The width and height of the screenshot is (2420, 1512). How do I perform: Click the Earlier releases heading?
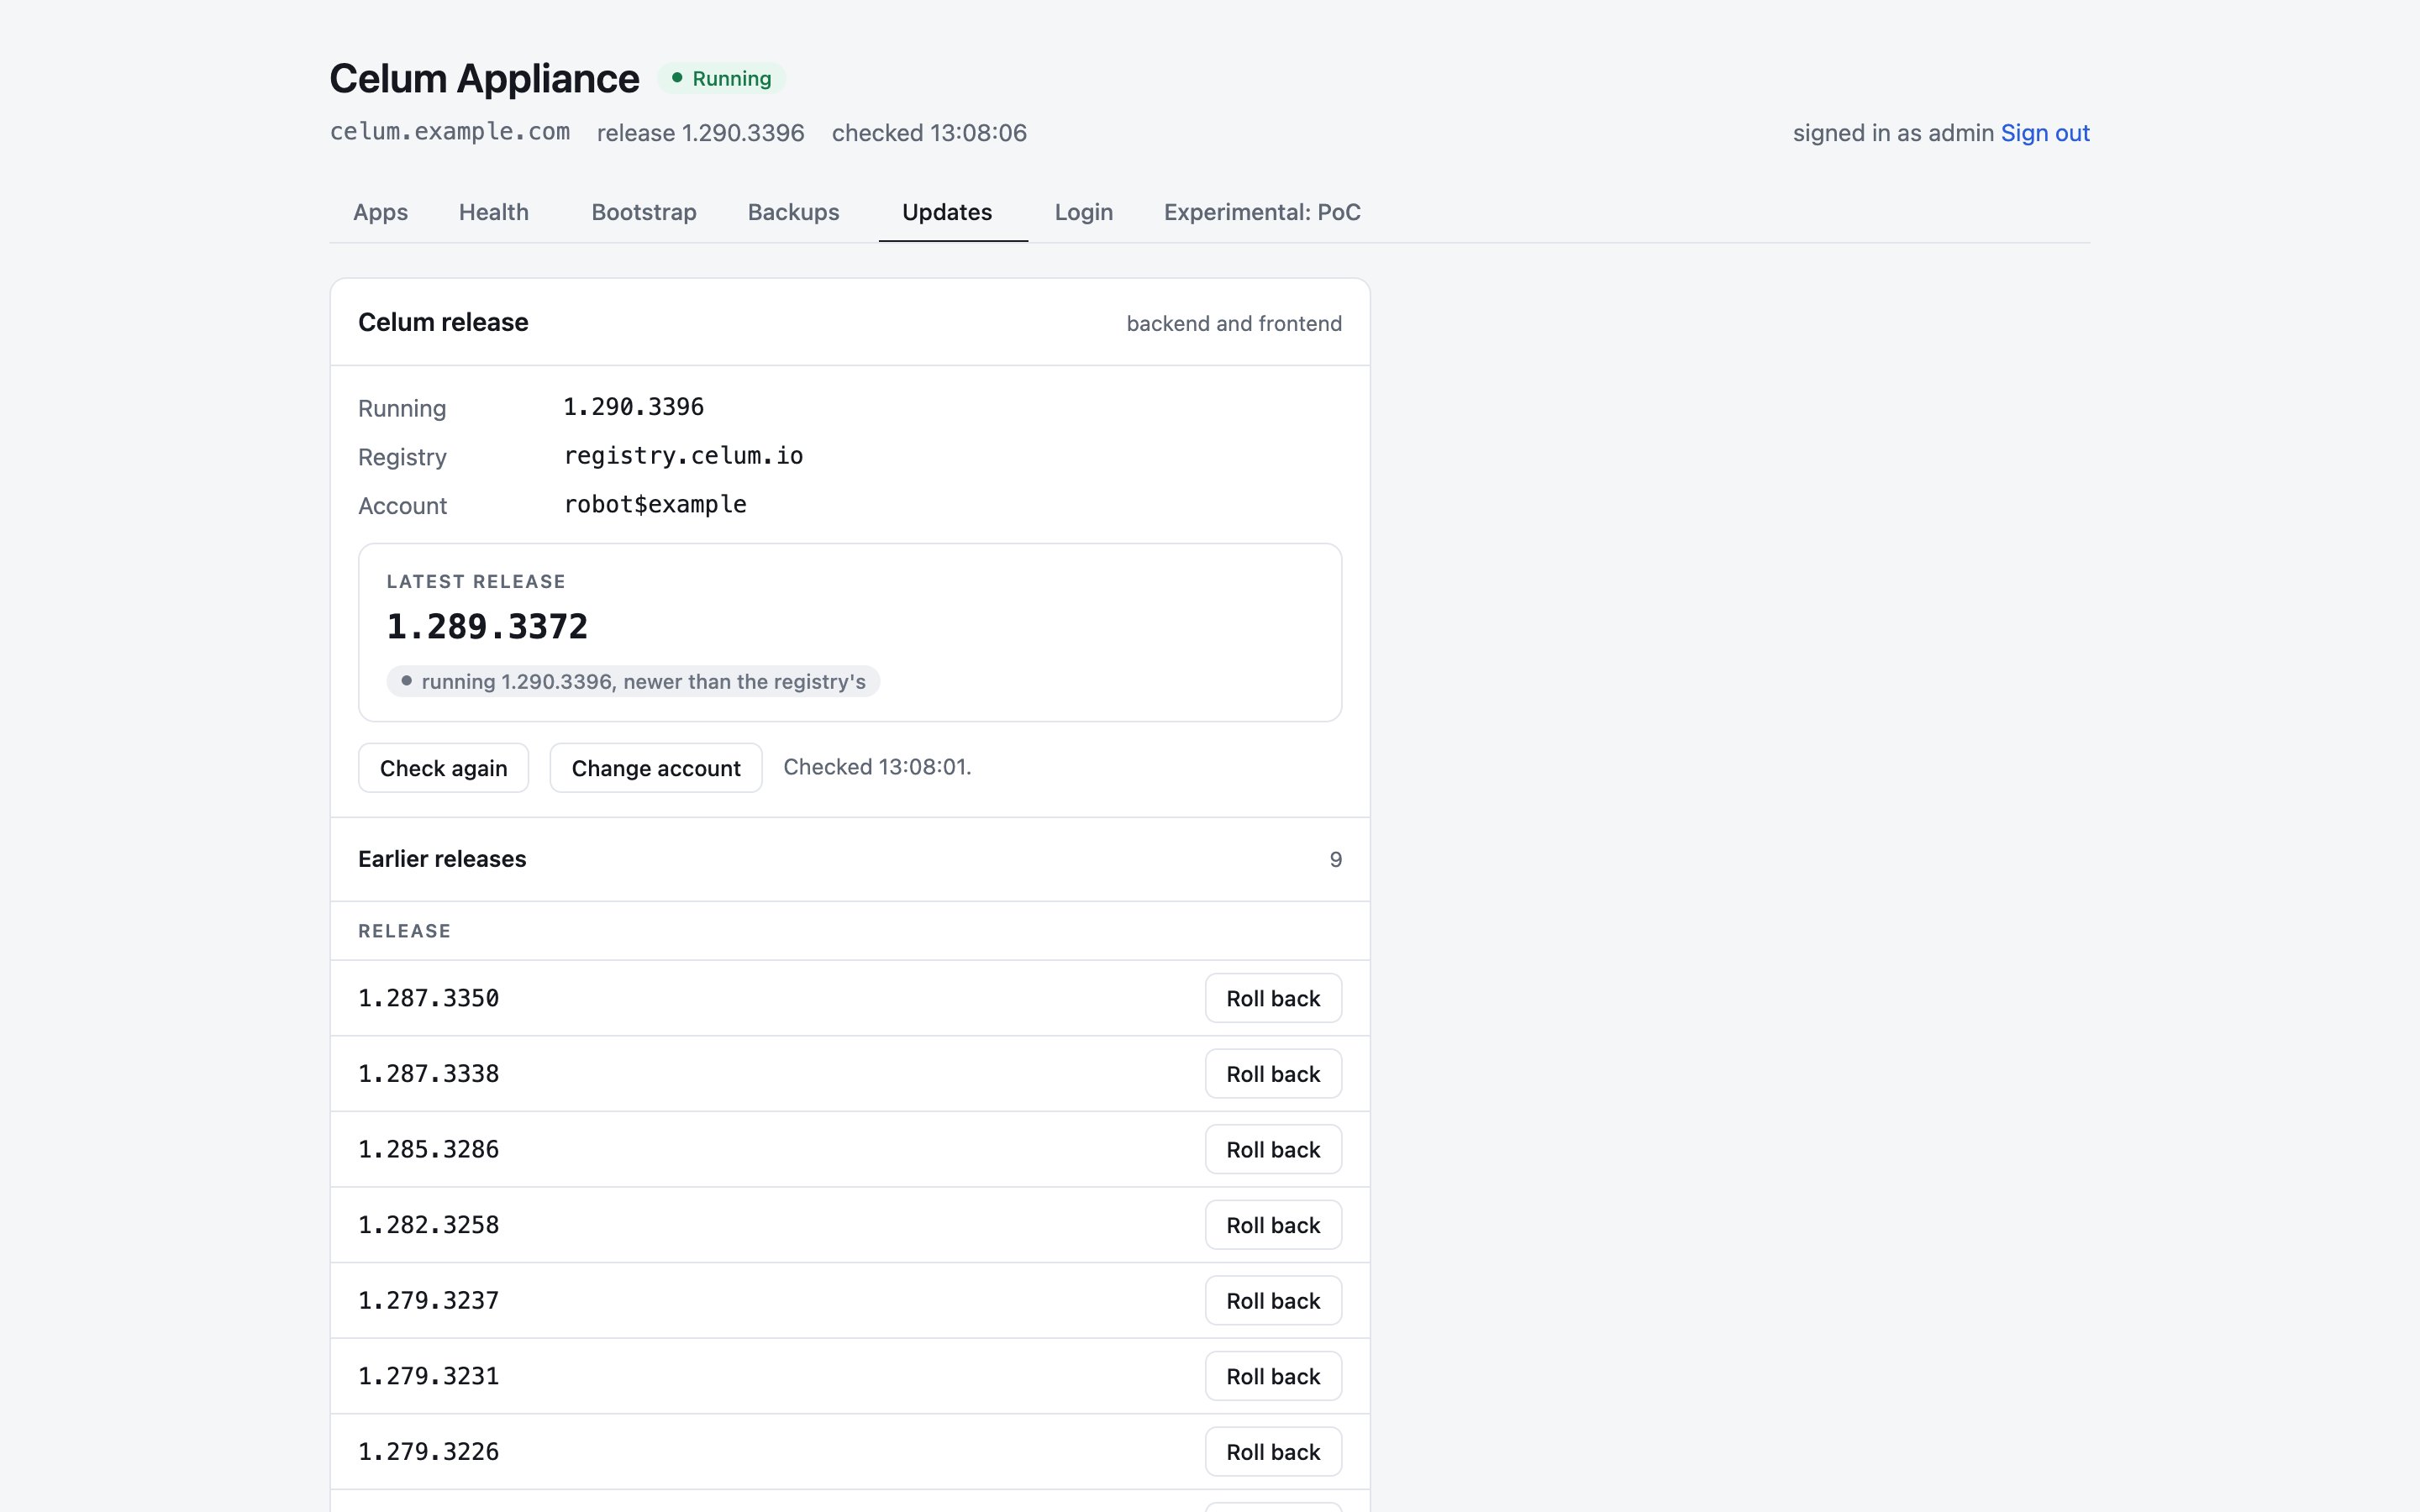[x=442, y=859]
